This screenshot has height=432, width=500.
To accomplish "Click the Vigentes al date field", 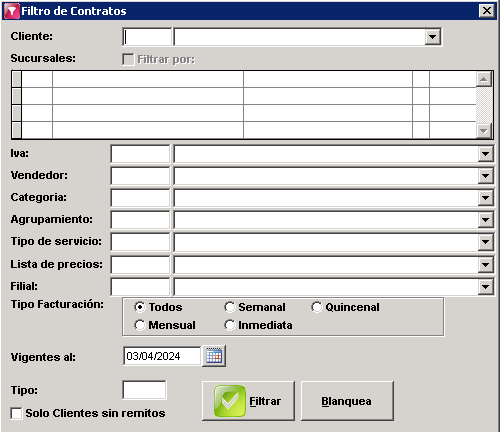I will (162, 356).
